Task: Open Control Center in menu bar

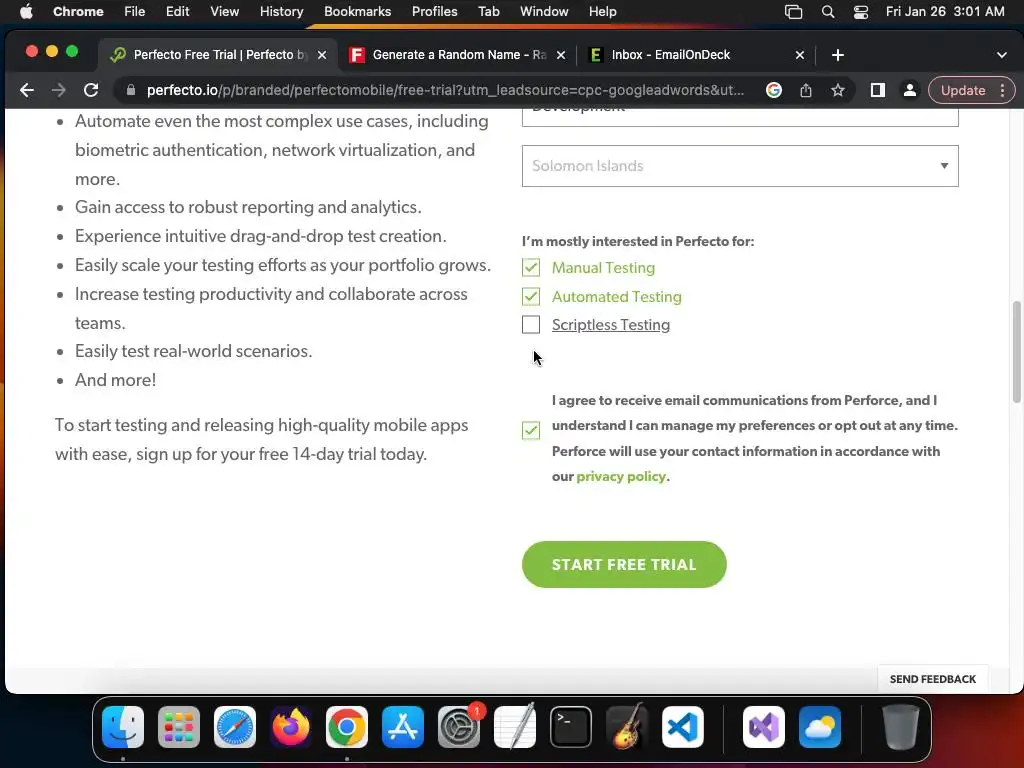Action: pyautogui.click(x=861, y=12)
